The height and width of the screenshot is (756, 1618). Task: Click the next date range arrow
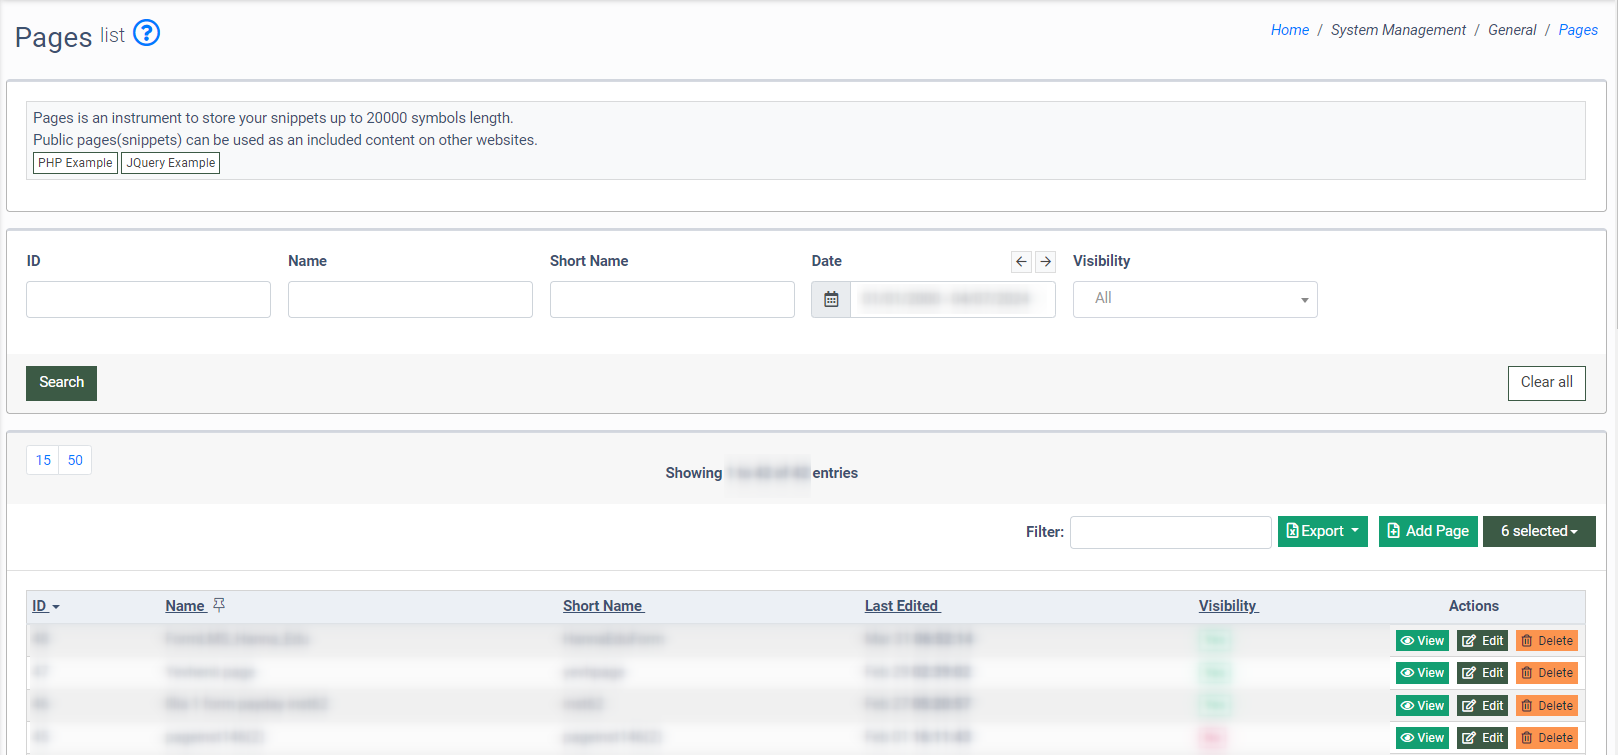point(1045,262)
